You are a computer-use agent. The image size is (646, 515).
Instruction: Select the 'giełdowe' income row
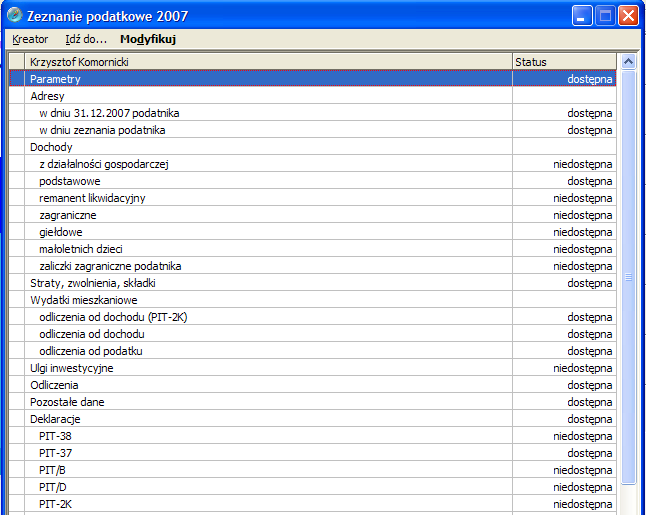(x=313, y=232)
